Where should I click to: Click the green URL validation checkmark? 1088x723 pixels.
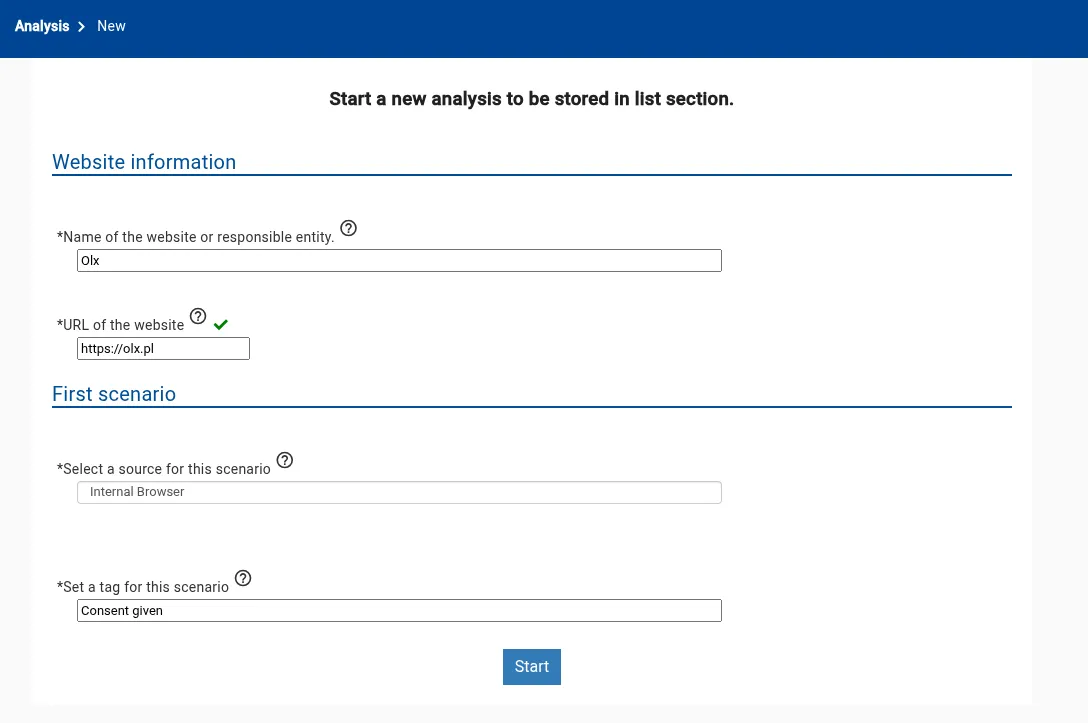pyautogui.click(x=221, y=324)
